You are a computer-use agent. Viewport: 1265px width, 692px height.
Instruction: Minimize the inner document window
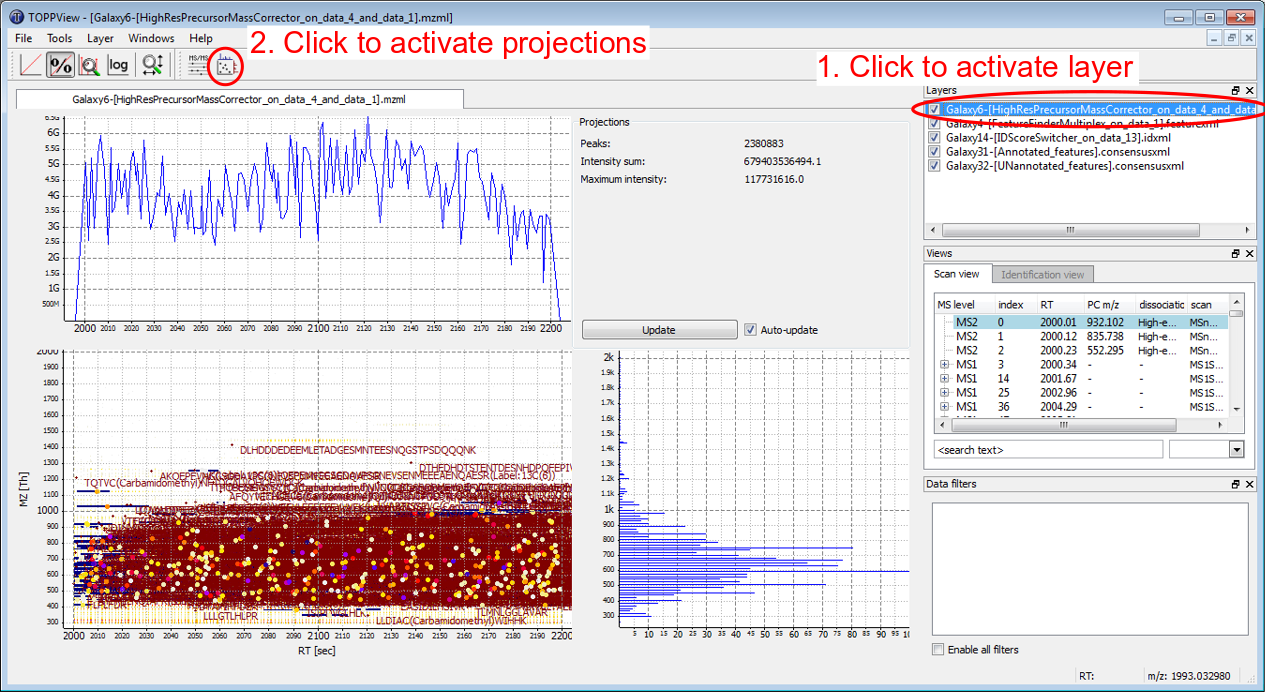pyautogui.click(x=1215, y=38)
